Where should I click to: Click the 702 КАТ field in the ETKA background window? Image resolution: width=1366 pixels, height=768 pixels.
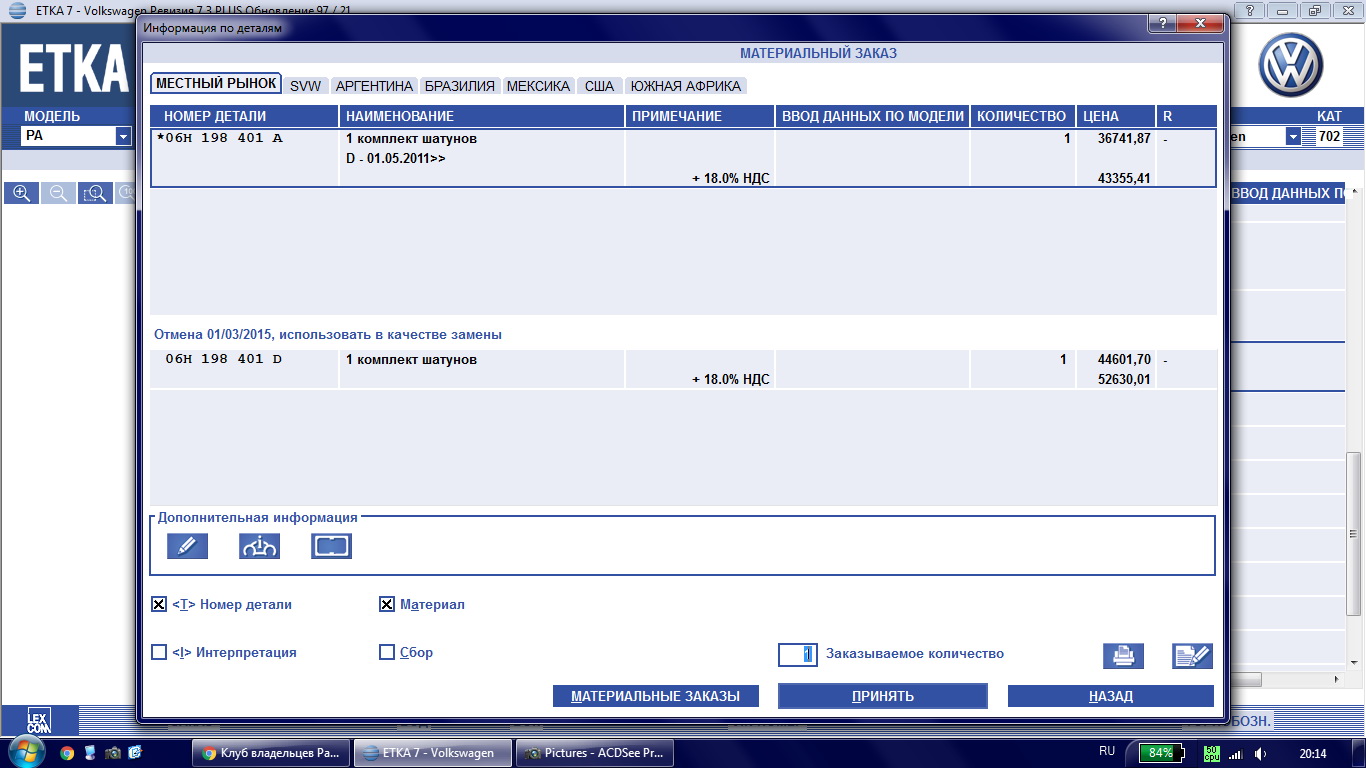1329,137
